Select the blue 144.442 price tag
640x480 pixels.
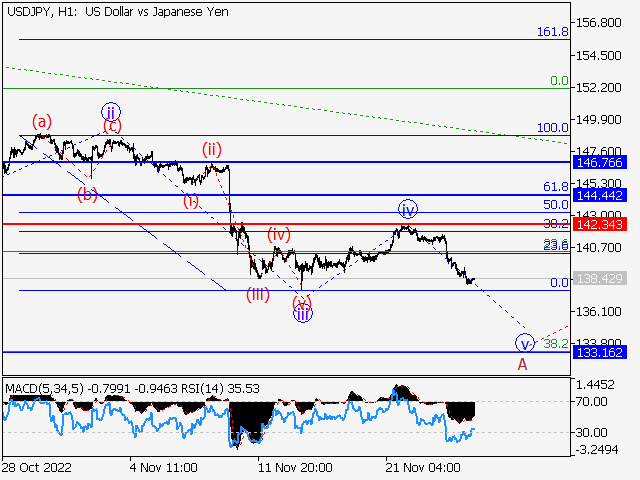point(599,196)
